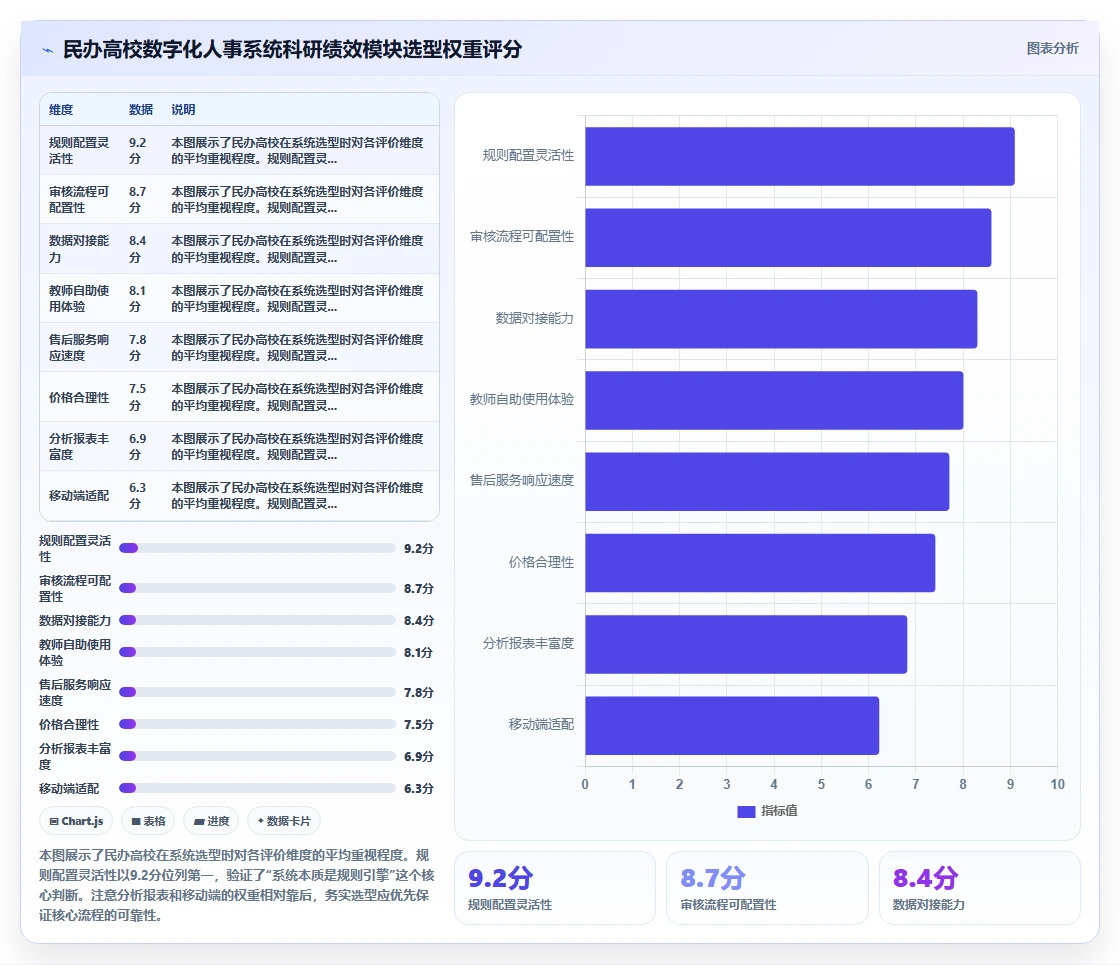Click the 移动端适配 chart axis label
The image size is (1120, 965).
(541, 724)
